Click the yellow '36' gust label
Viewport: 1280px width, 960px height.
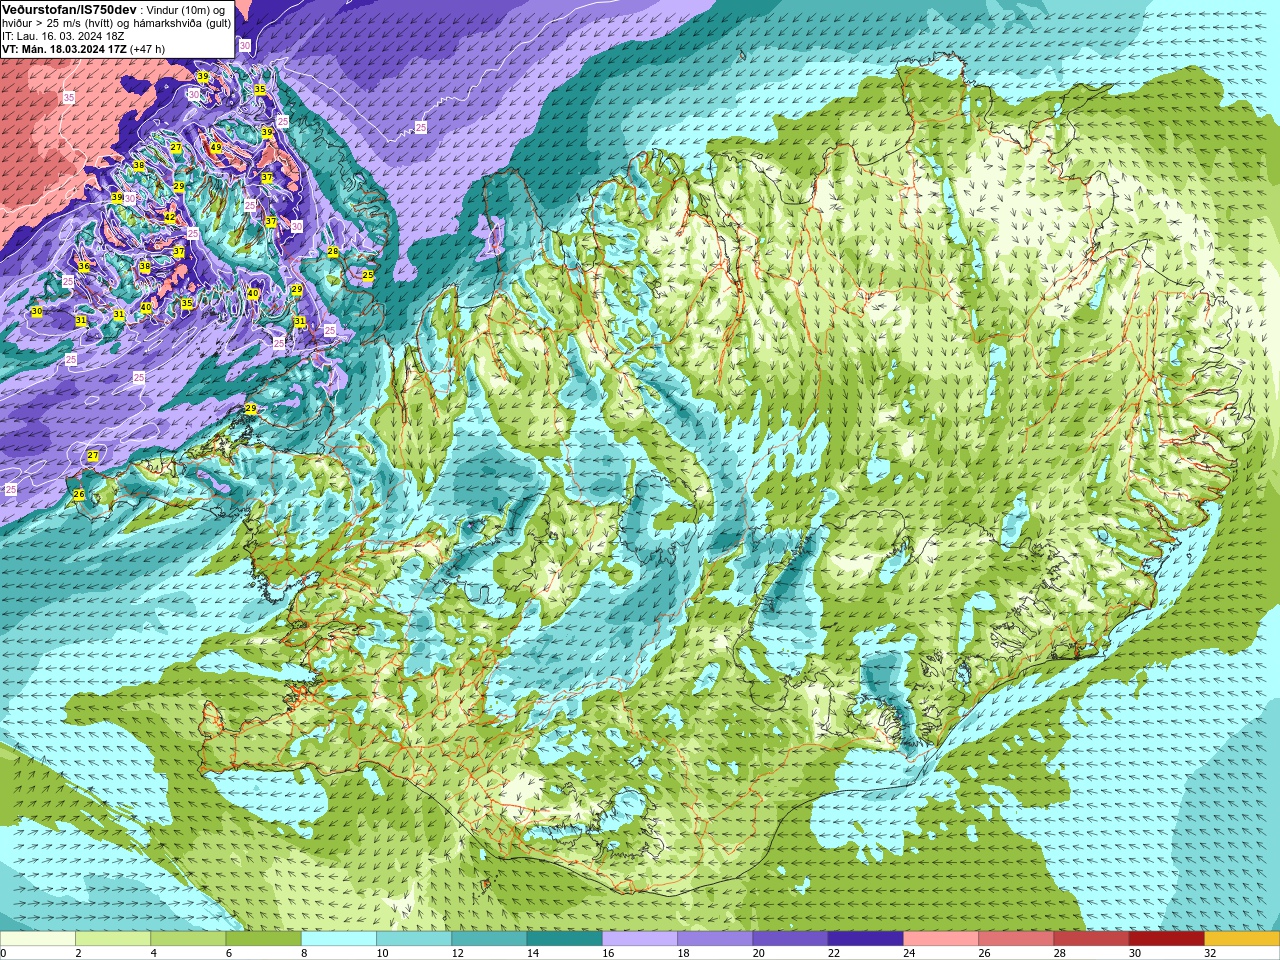point(84,267)
